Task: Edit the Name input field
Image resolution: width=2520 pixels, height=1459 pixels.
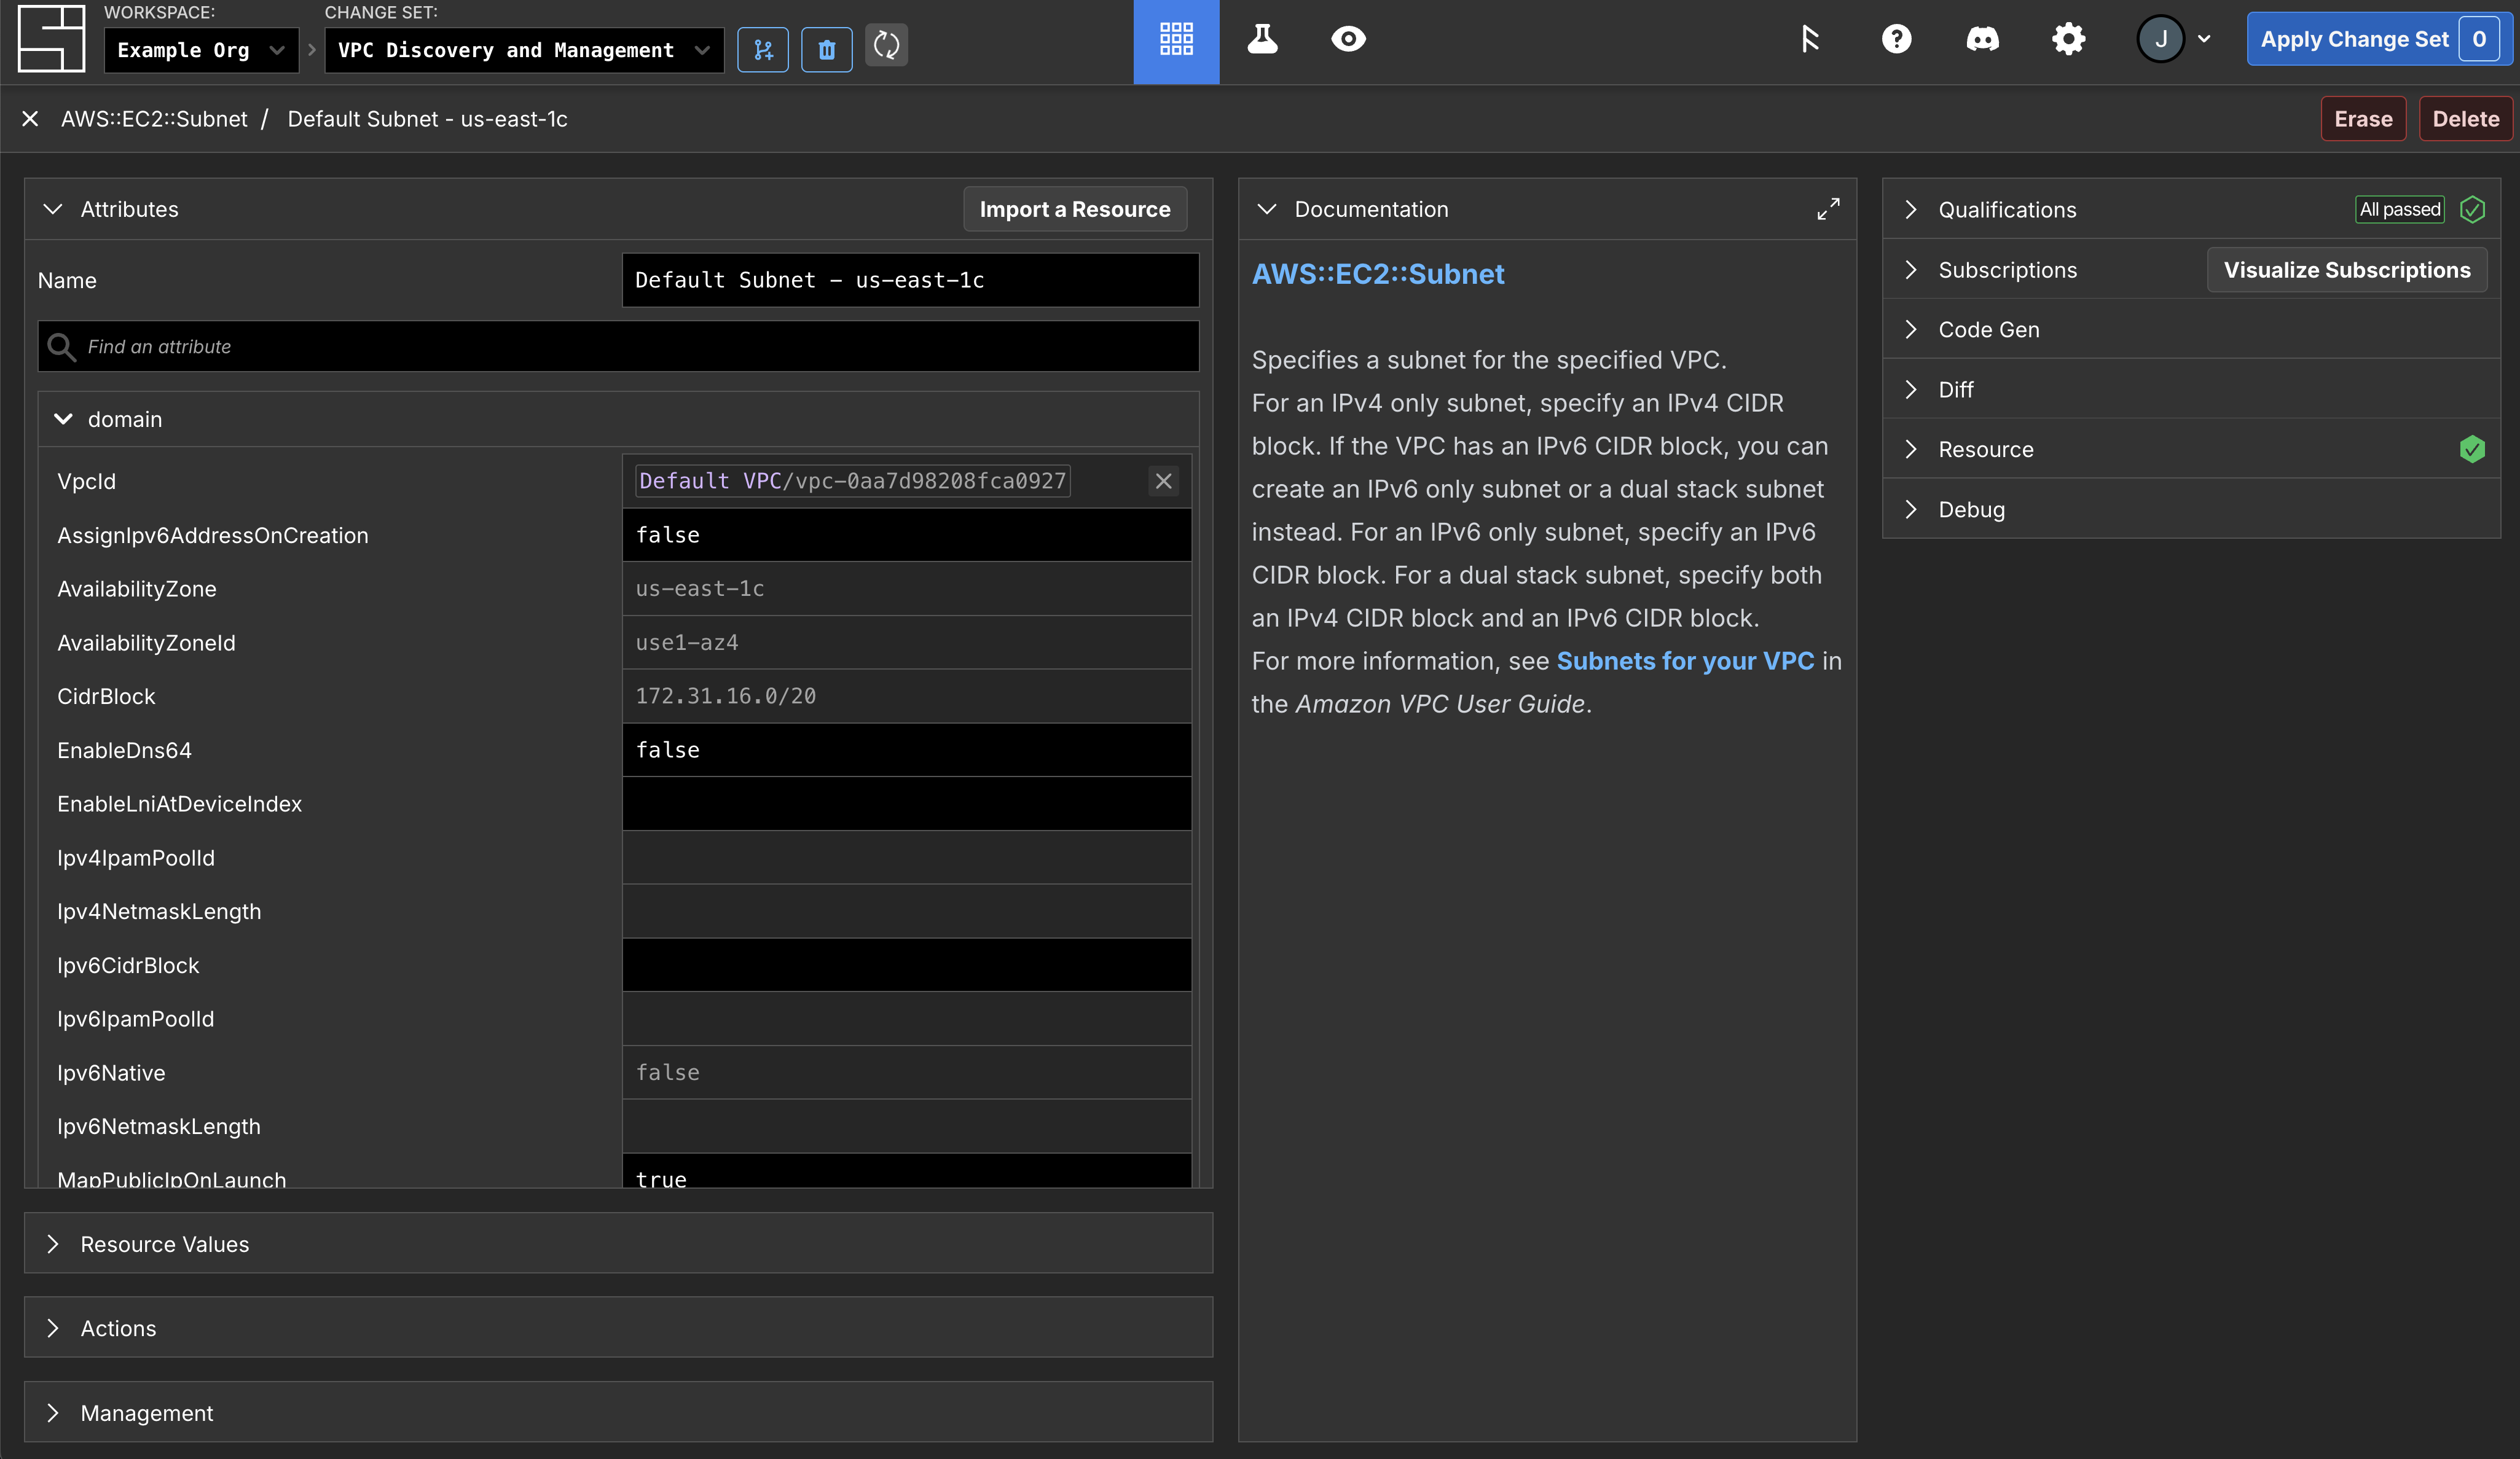Action: pyautogui.click(x=910, y=280)
